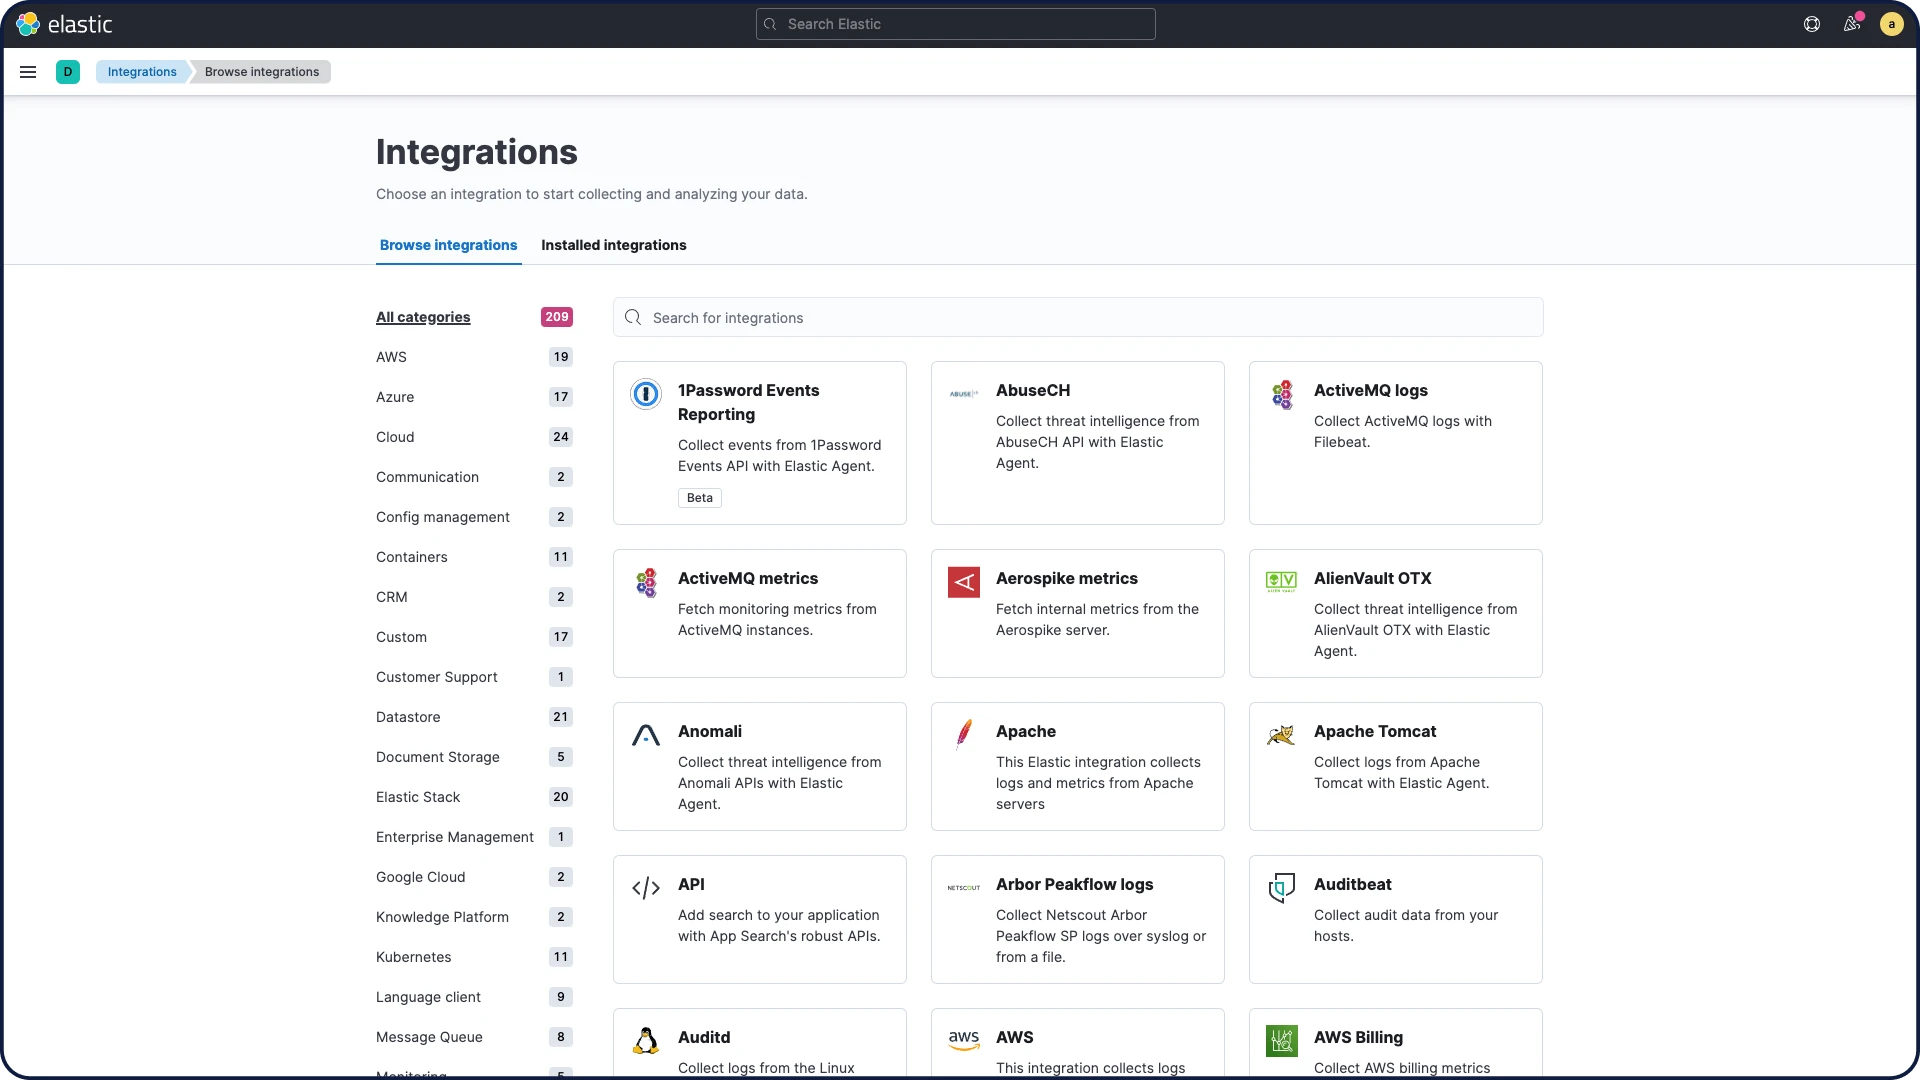
Task: Select All categories filter
Action: click(423, 317)
